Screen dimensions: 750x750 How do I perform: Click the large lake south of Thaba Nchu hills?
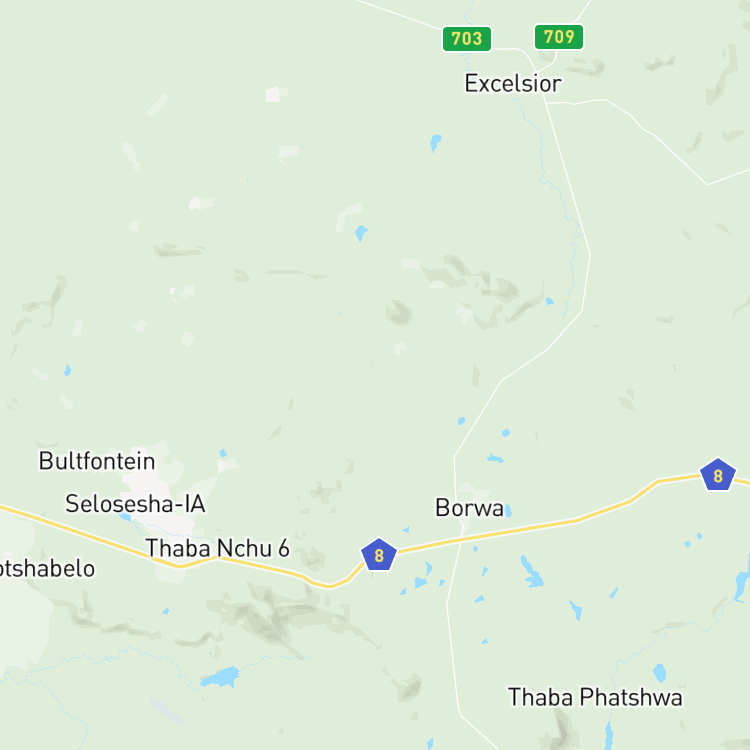pyautogui.click(x=220, y=677)
